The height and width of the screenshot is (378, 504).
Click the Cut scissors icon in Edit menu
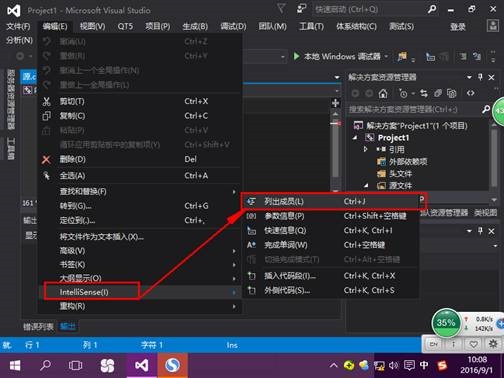tap(46, 101)
